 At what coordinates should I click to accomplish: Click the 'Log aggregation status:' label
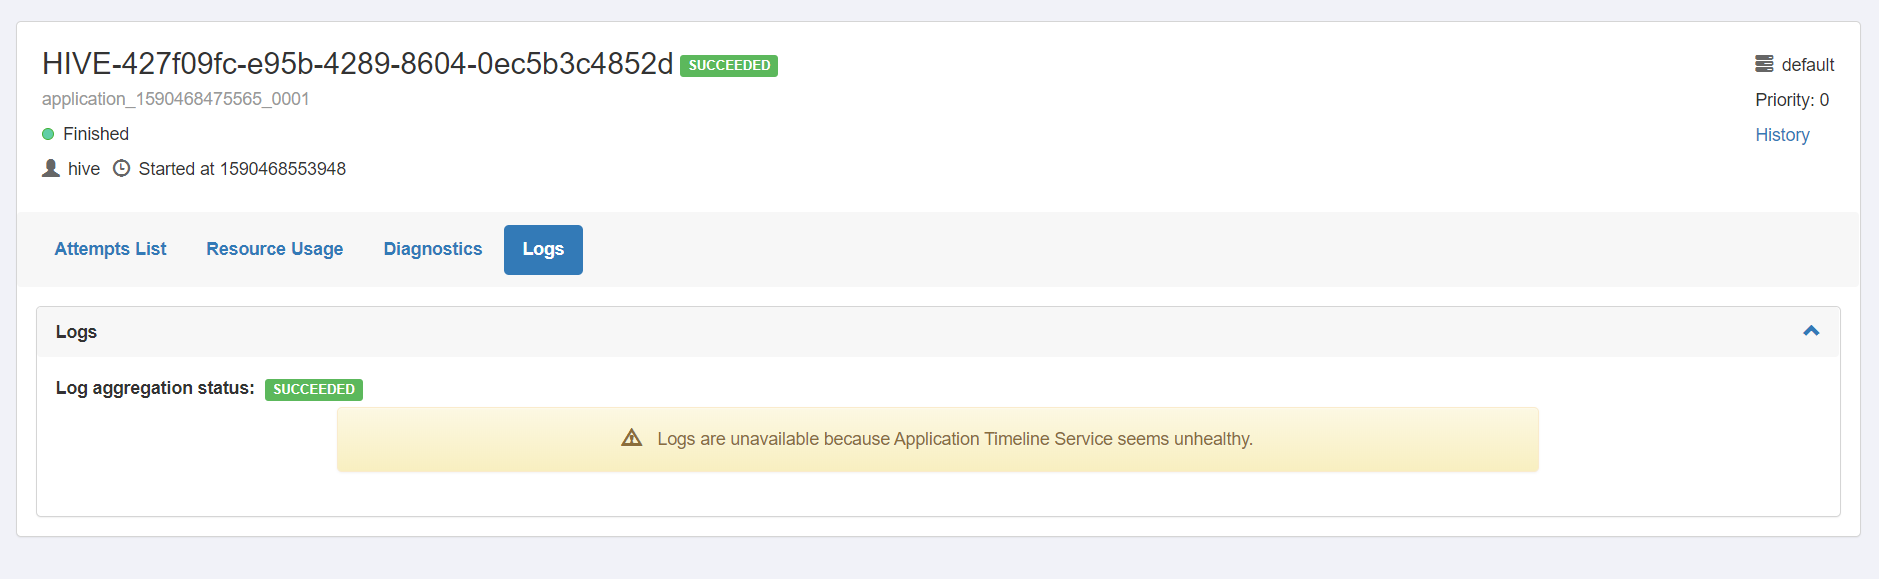(155, 388)
